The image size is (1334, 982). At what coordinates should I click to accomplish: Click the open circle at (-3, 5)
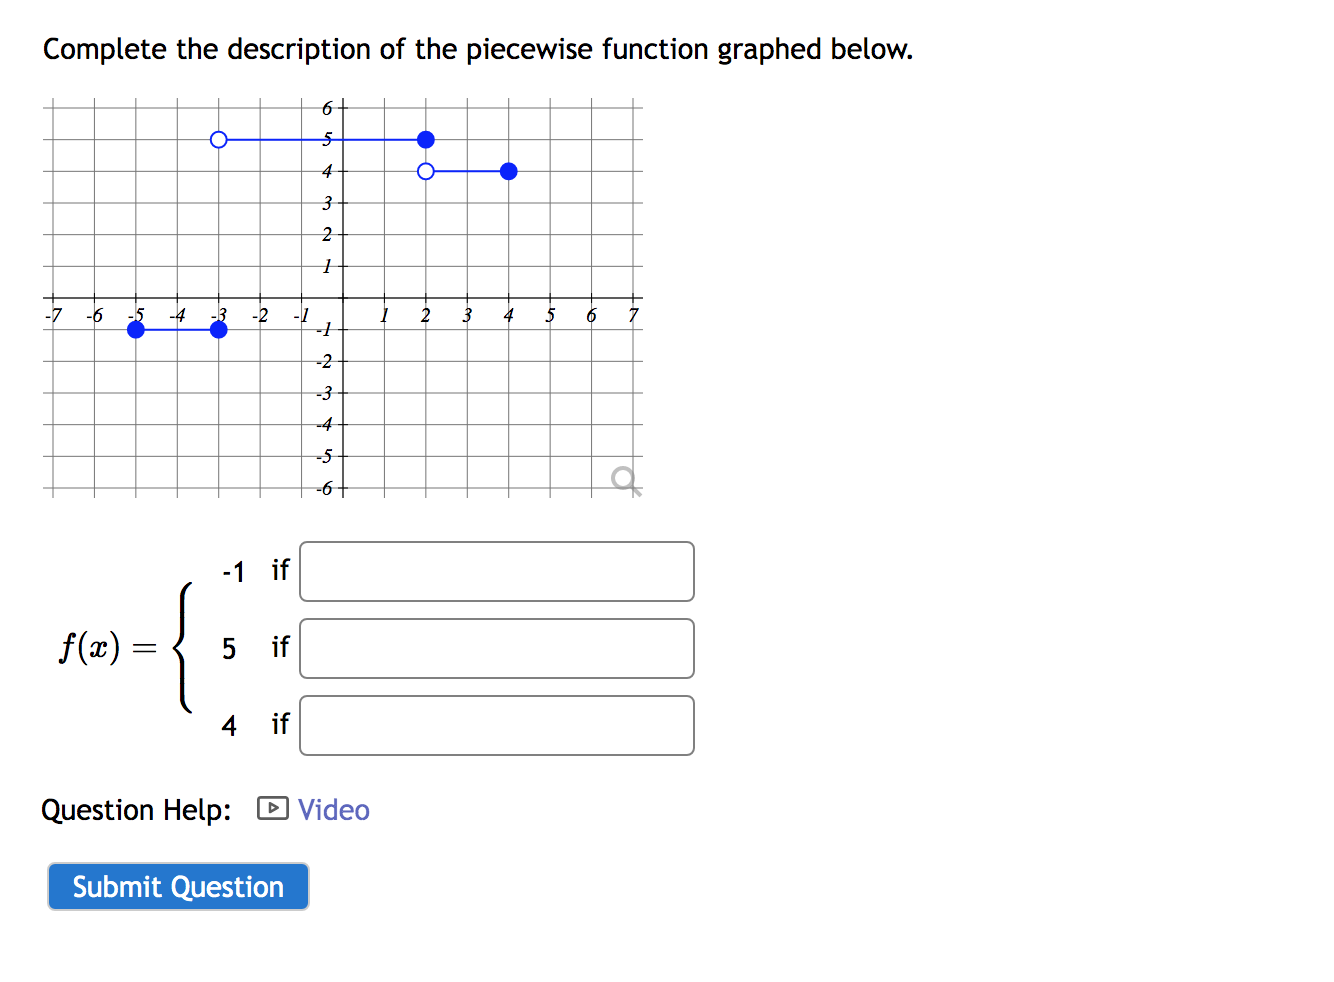point(219,140)
